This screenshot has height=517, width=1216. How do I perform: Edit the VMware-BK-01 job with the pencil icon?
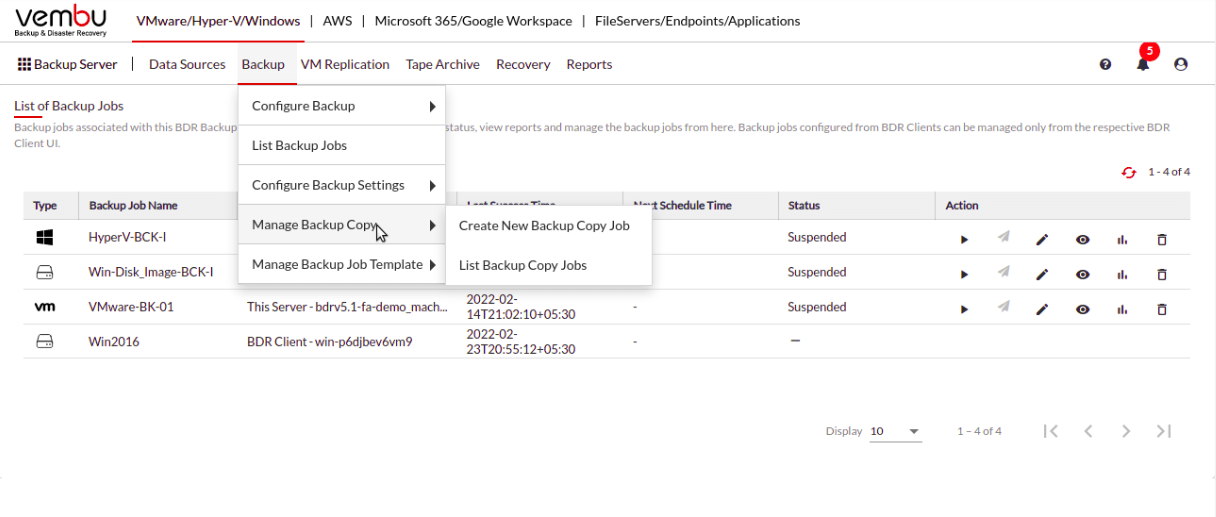pyautogui.click(x=1042, y=309)
